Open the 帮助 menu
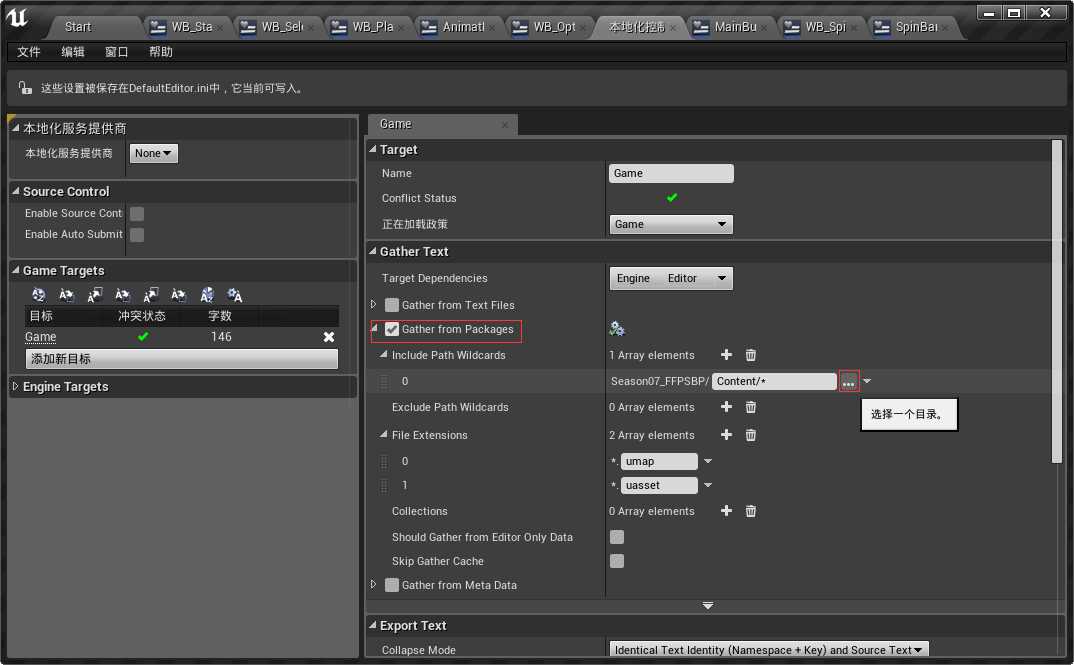The width and height of the screenshot is (1074, 665). point(160,52)
